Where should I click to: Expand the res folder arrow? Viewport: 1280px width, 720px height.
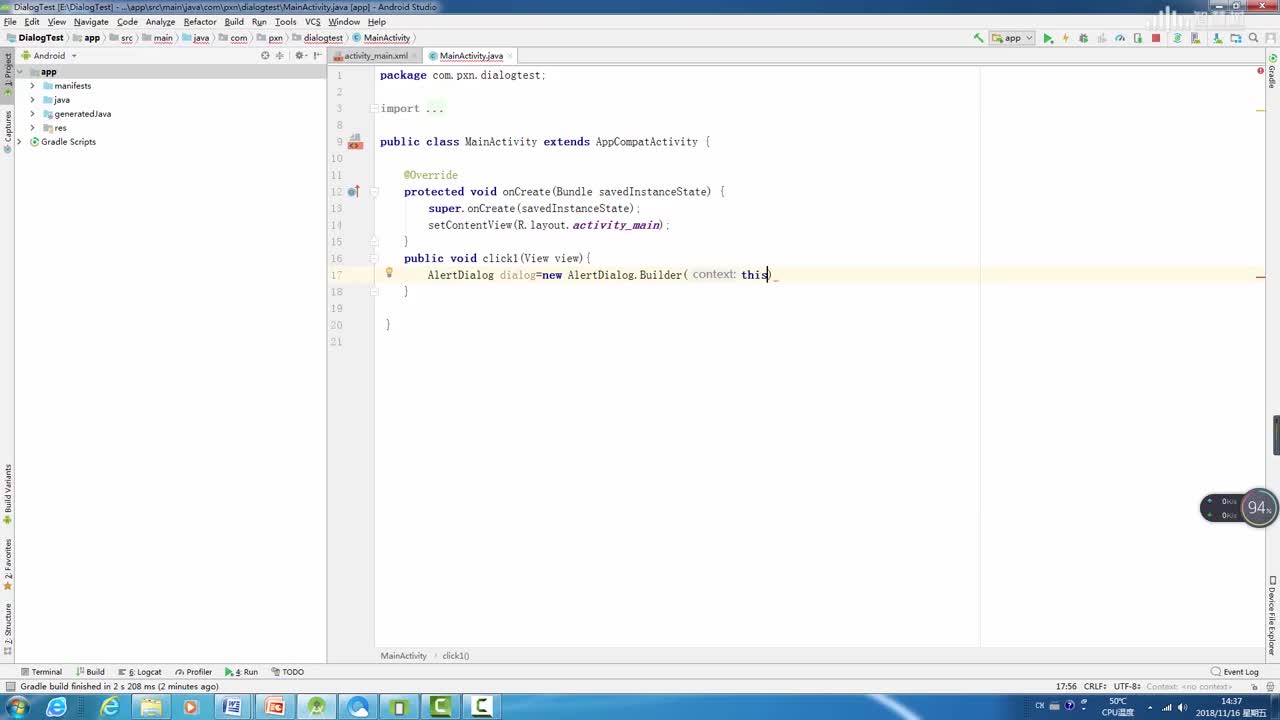33,128
